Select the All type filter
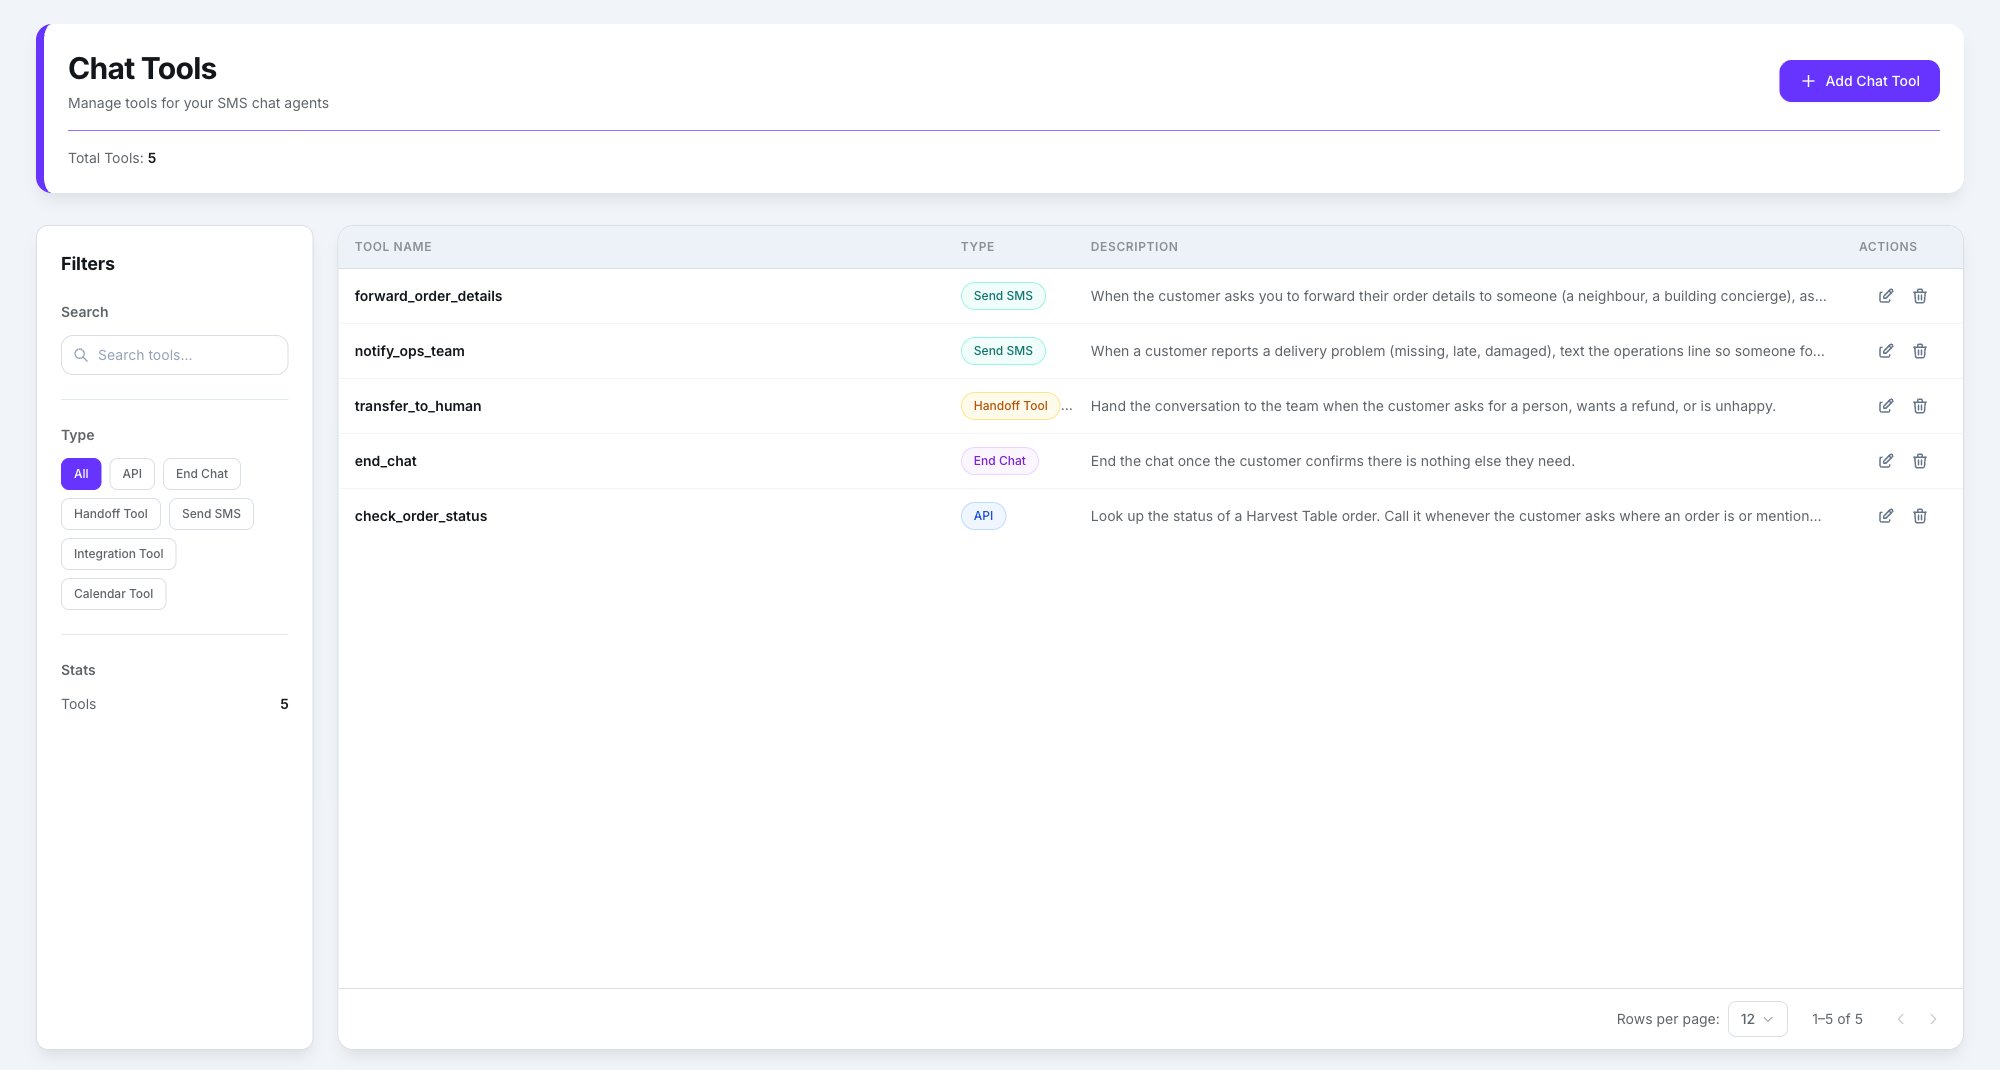The height and width of the screenshot is (1070, 2000). click(x=81, y=474)
